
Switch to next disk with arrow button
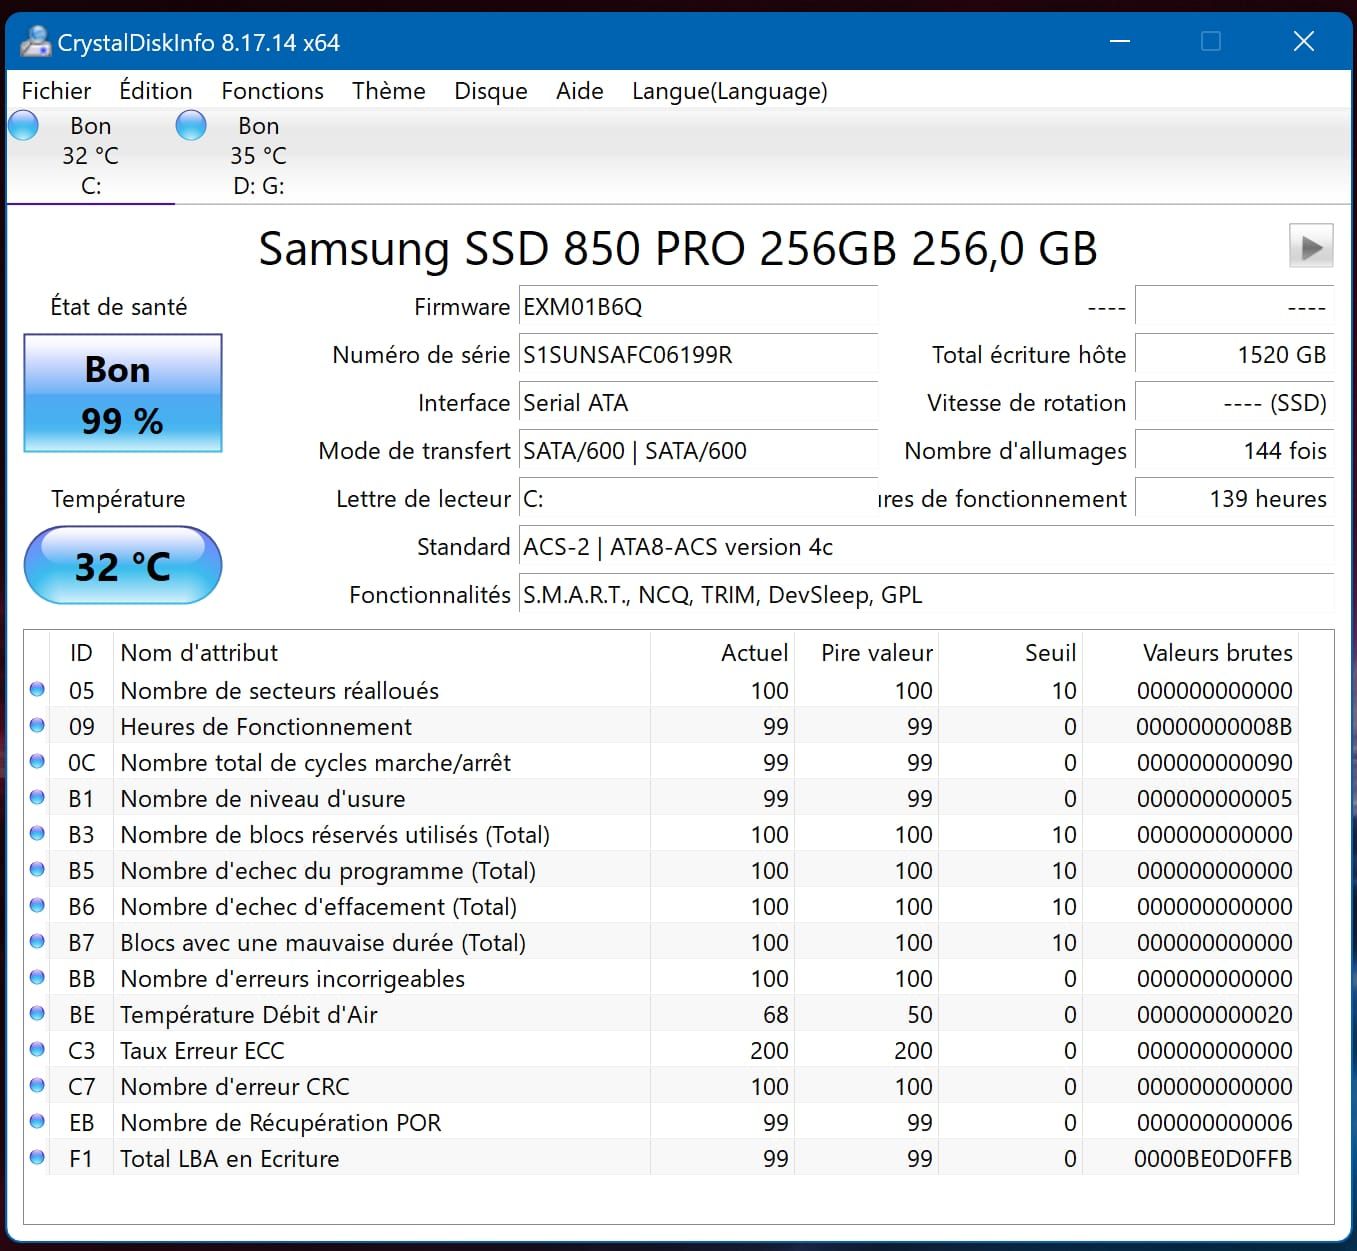point(1310,246)
